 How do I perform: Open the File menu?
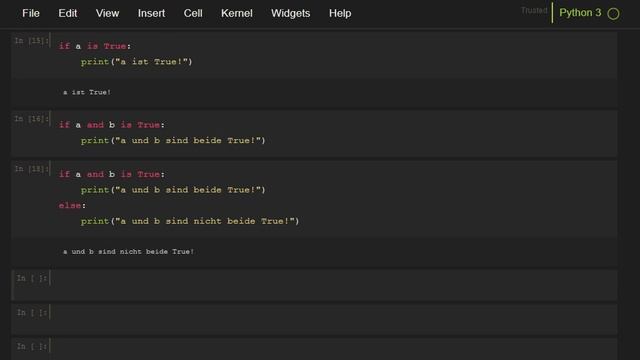31,13
